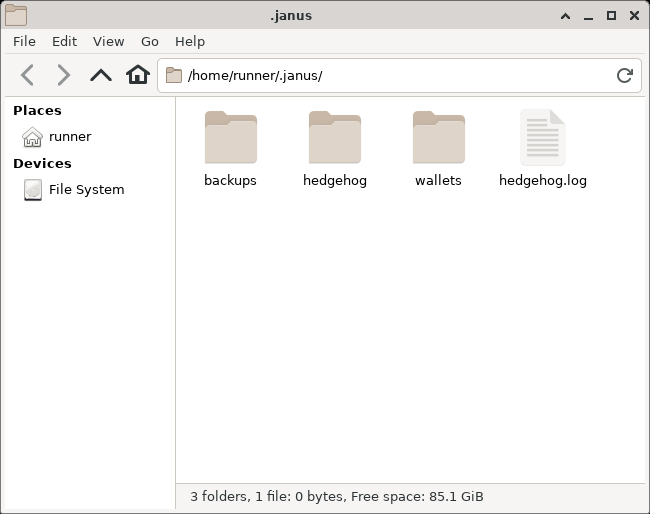Minimize the .janus window
Image resolution: width=650 pixels, height=514 pixels.
click(x=588, y=17)
